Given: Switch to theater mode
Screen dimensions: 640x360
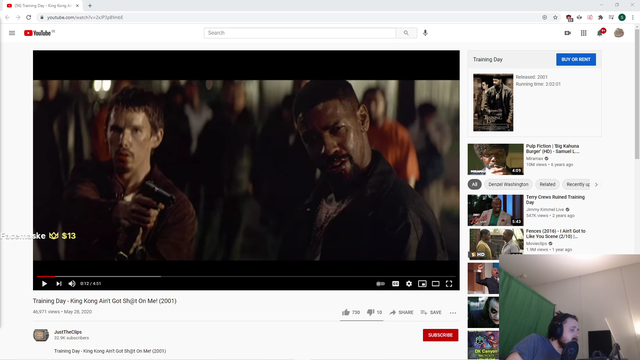Looking at the screenshot, I should 436,284.
